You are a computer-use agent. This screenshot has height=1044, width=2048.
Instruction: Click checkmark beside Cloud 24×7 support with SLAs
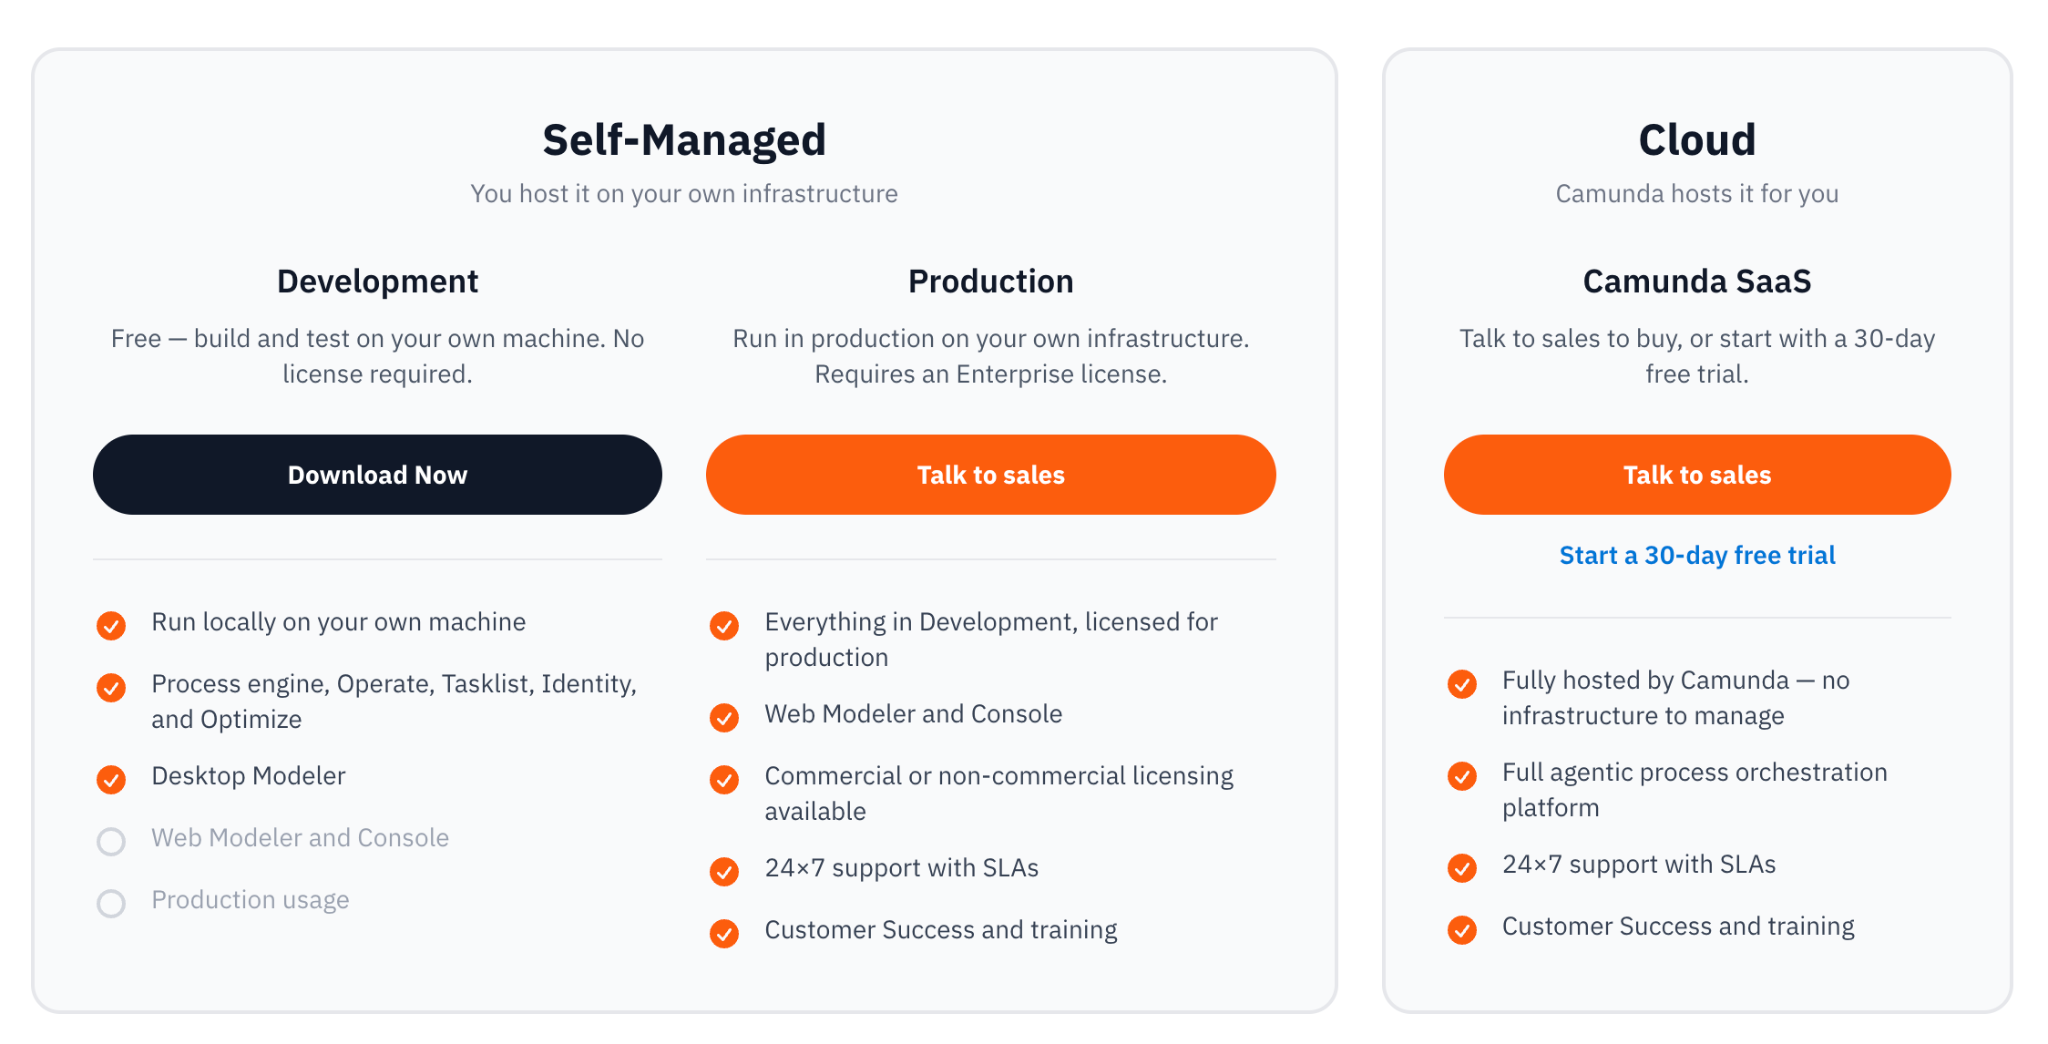(1462, 867)
